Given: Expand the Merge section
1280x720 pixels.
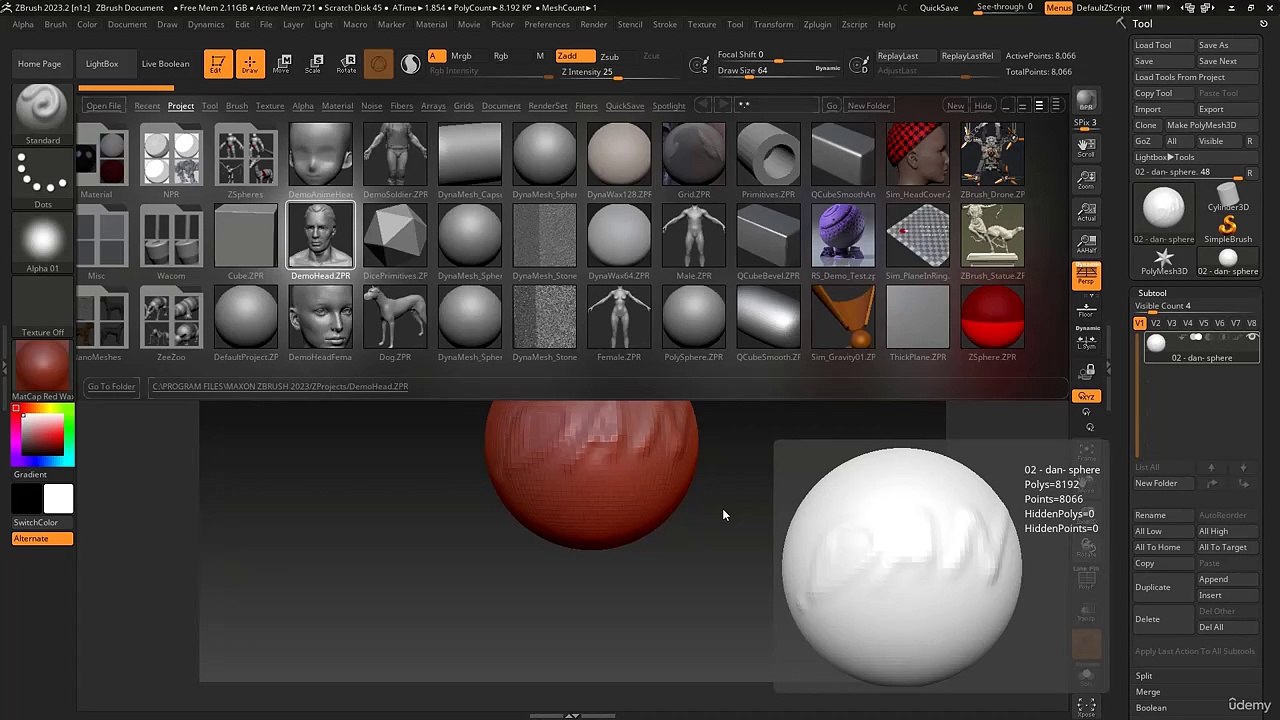Looking at the screenshot, I should 1148,692.
